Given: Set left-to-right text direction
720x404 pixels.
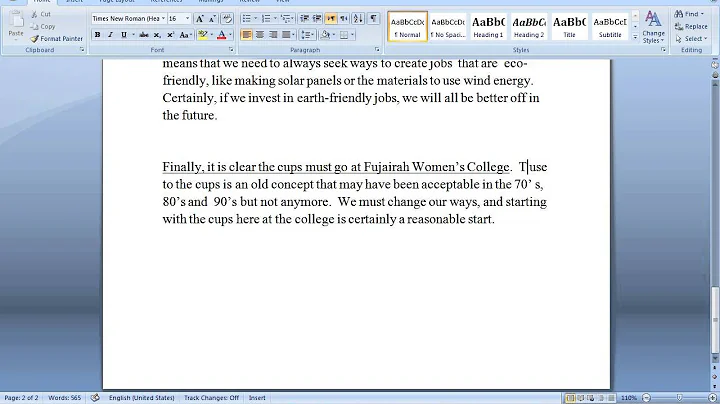Looking at the screenshot, I should pyautogui.click(x=331, y=18).
